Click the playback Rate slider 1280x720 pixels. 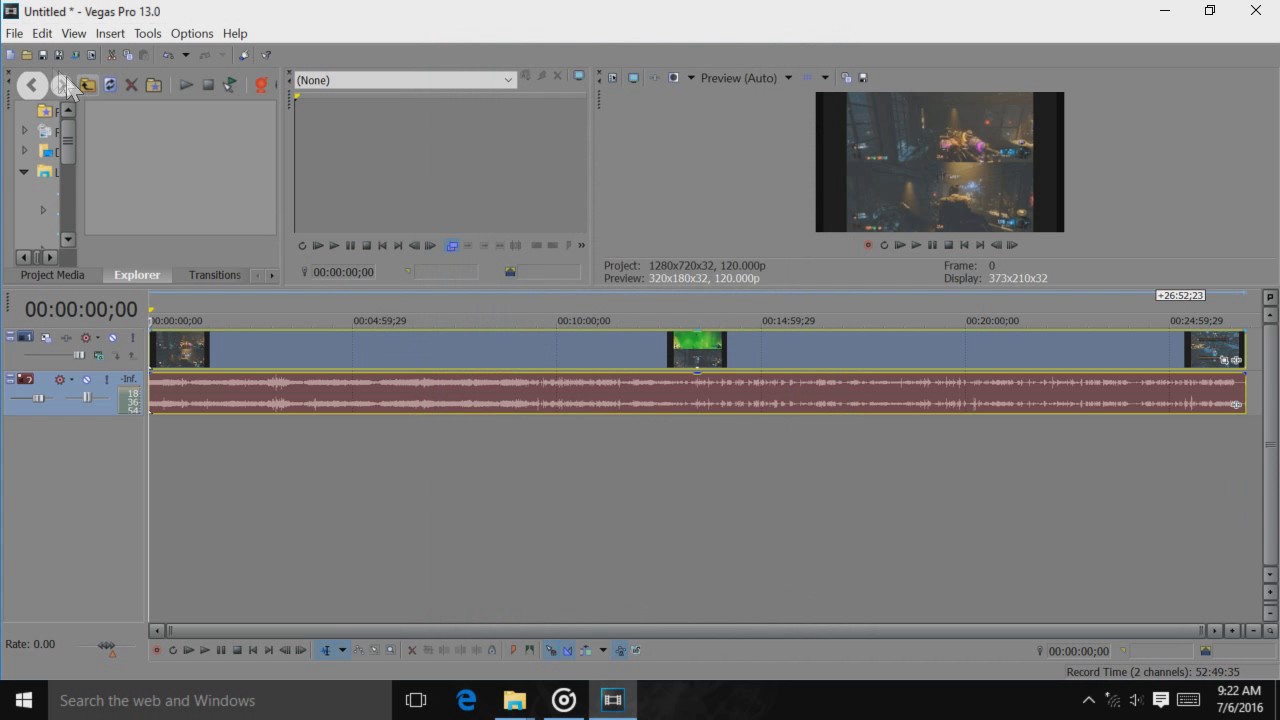pos(107,646)
